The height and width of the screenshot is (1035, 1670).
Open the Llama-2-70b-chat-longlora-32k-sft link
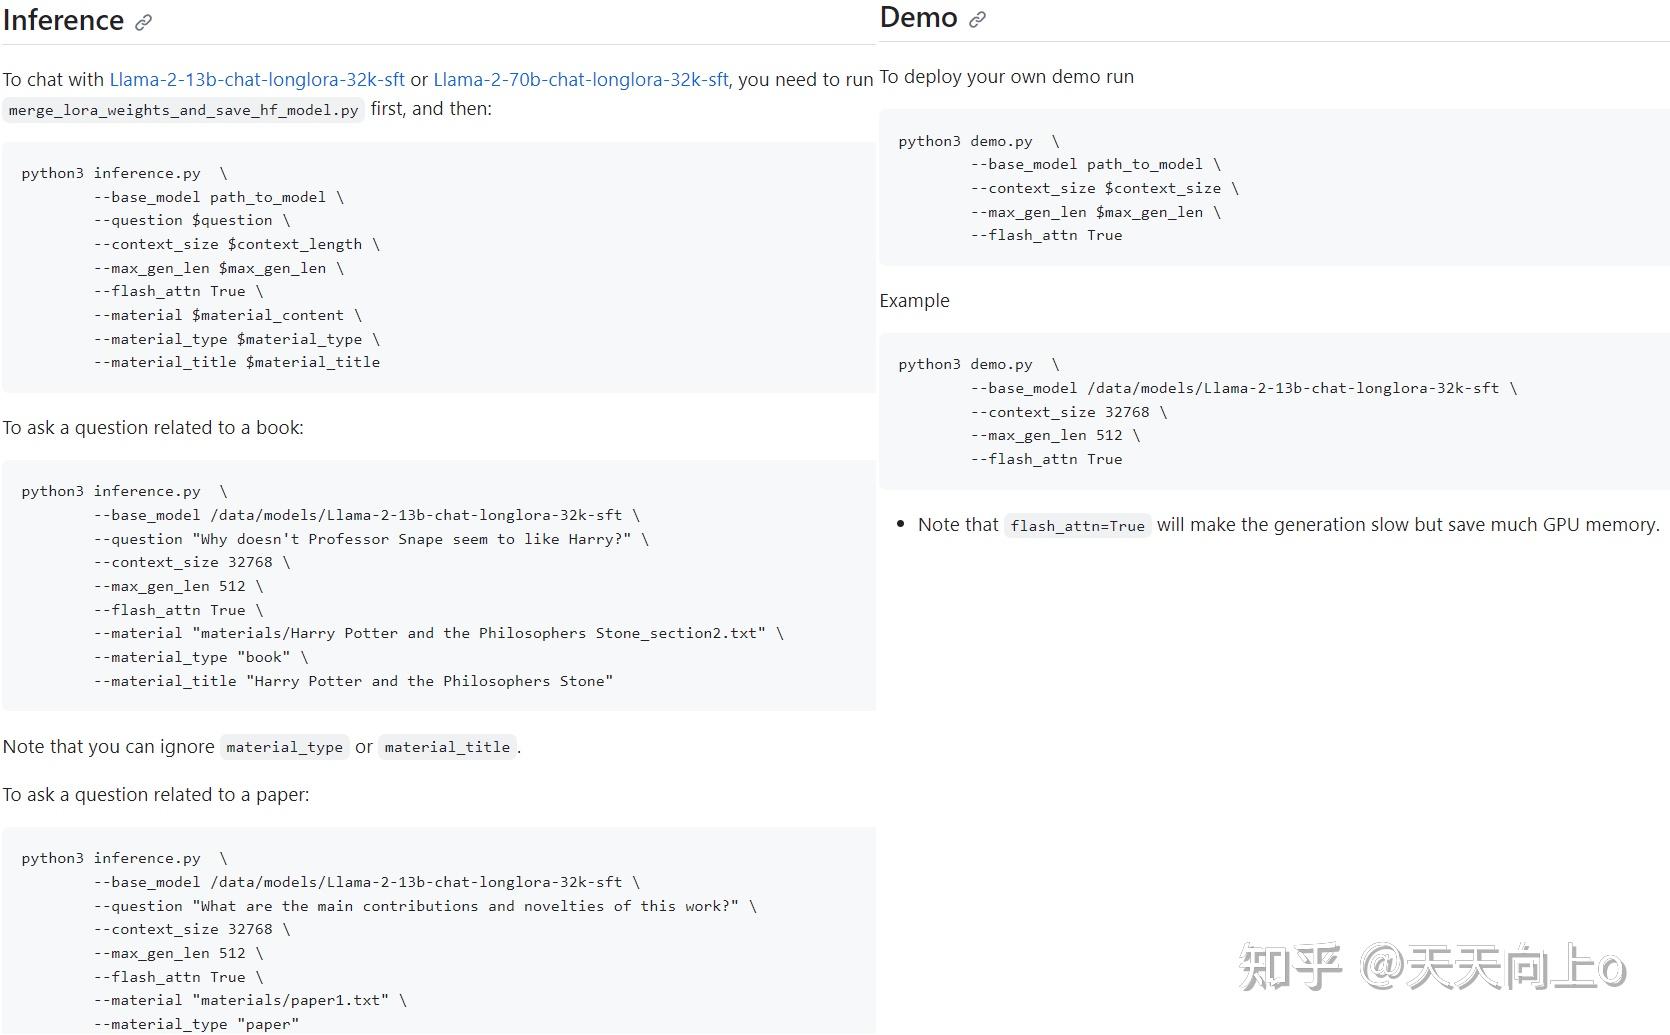[580, 80]
